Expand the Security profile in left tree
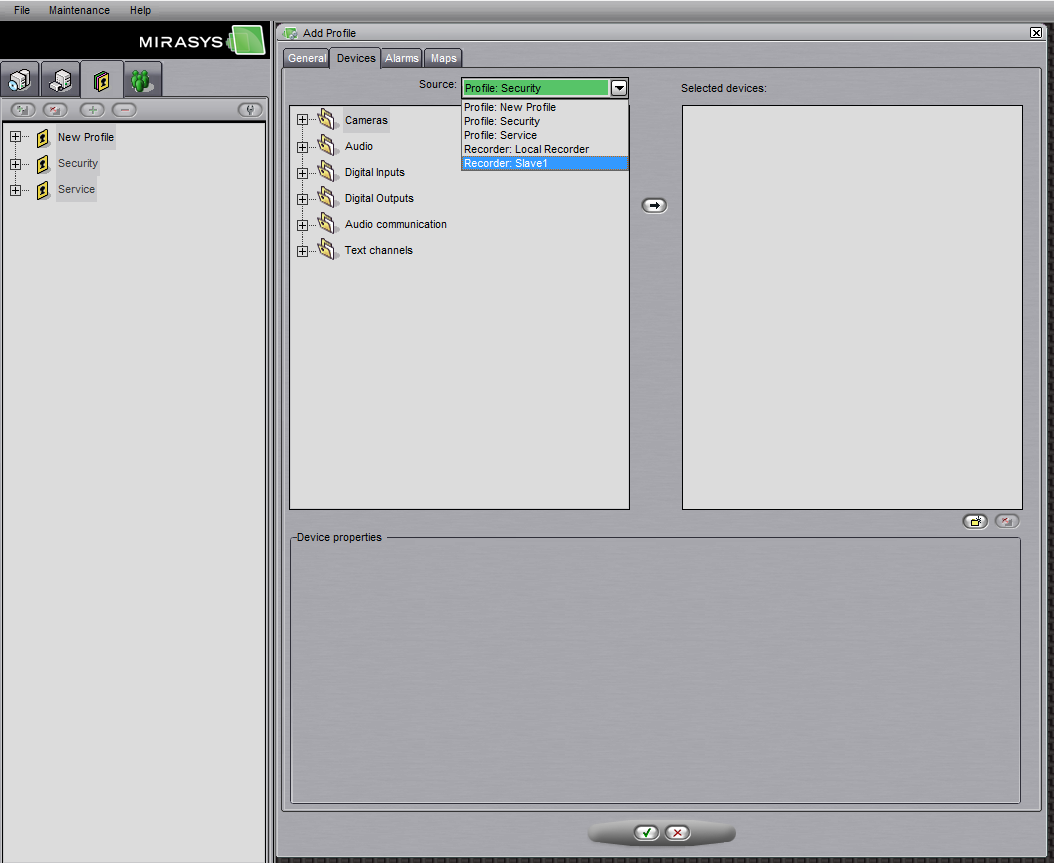This screenshot has width=1054, height=863. point(15,163)
